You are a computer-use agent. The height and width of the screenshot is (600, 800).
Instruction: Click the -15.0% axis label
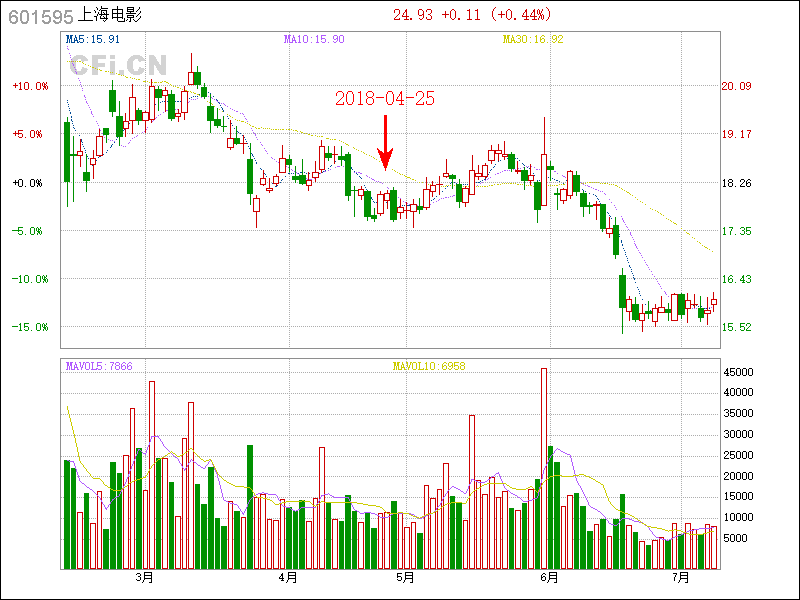tap(31, 327)
